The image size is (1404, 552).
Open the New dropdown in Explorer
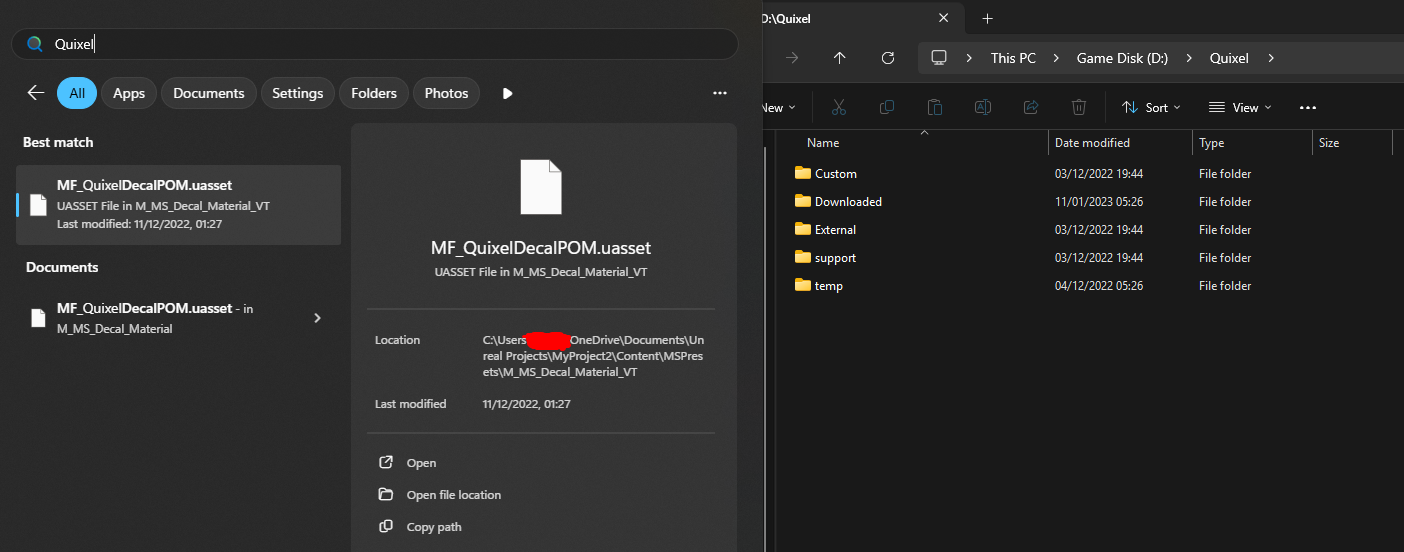(779, 107)
